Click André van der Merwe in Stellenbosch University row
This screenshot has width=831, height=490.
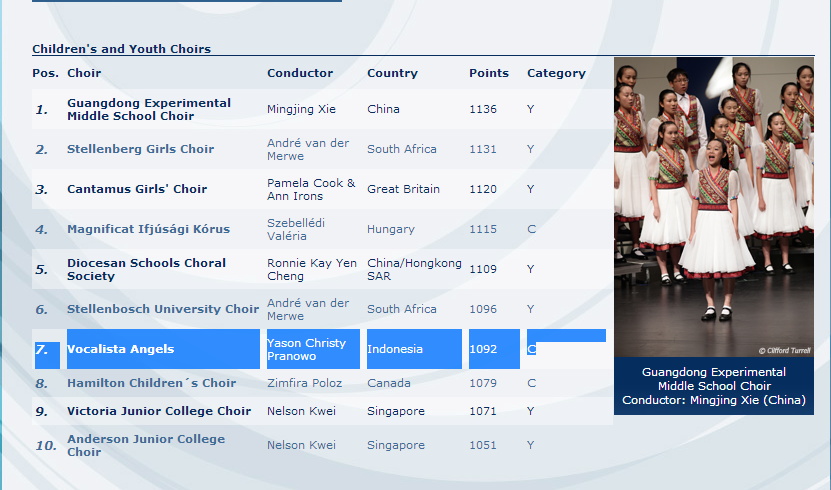point(308,309)
